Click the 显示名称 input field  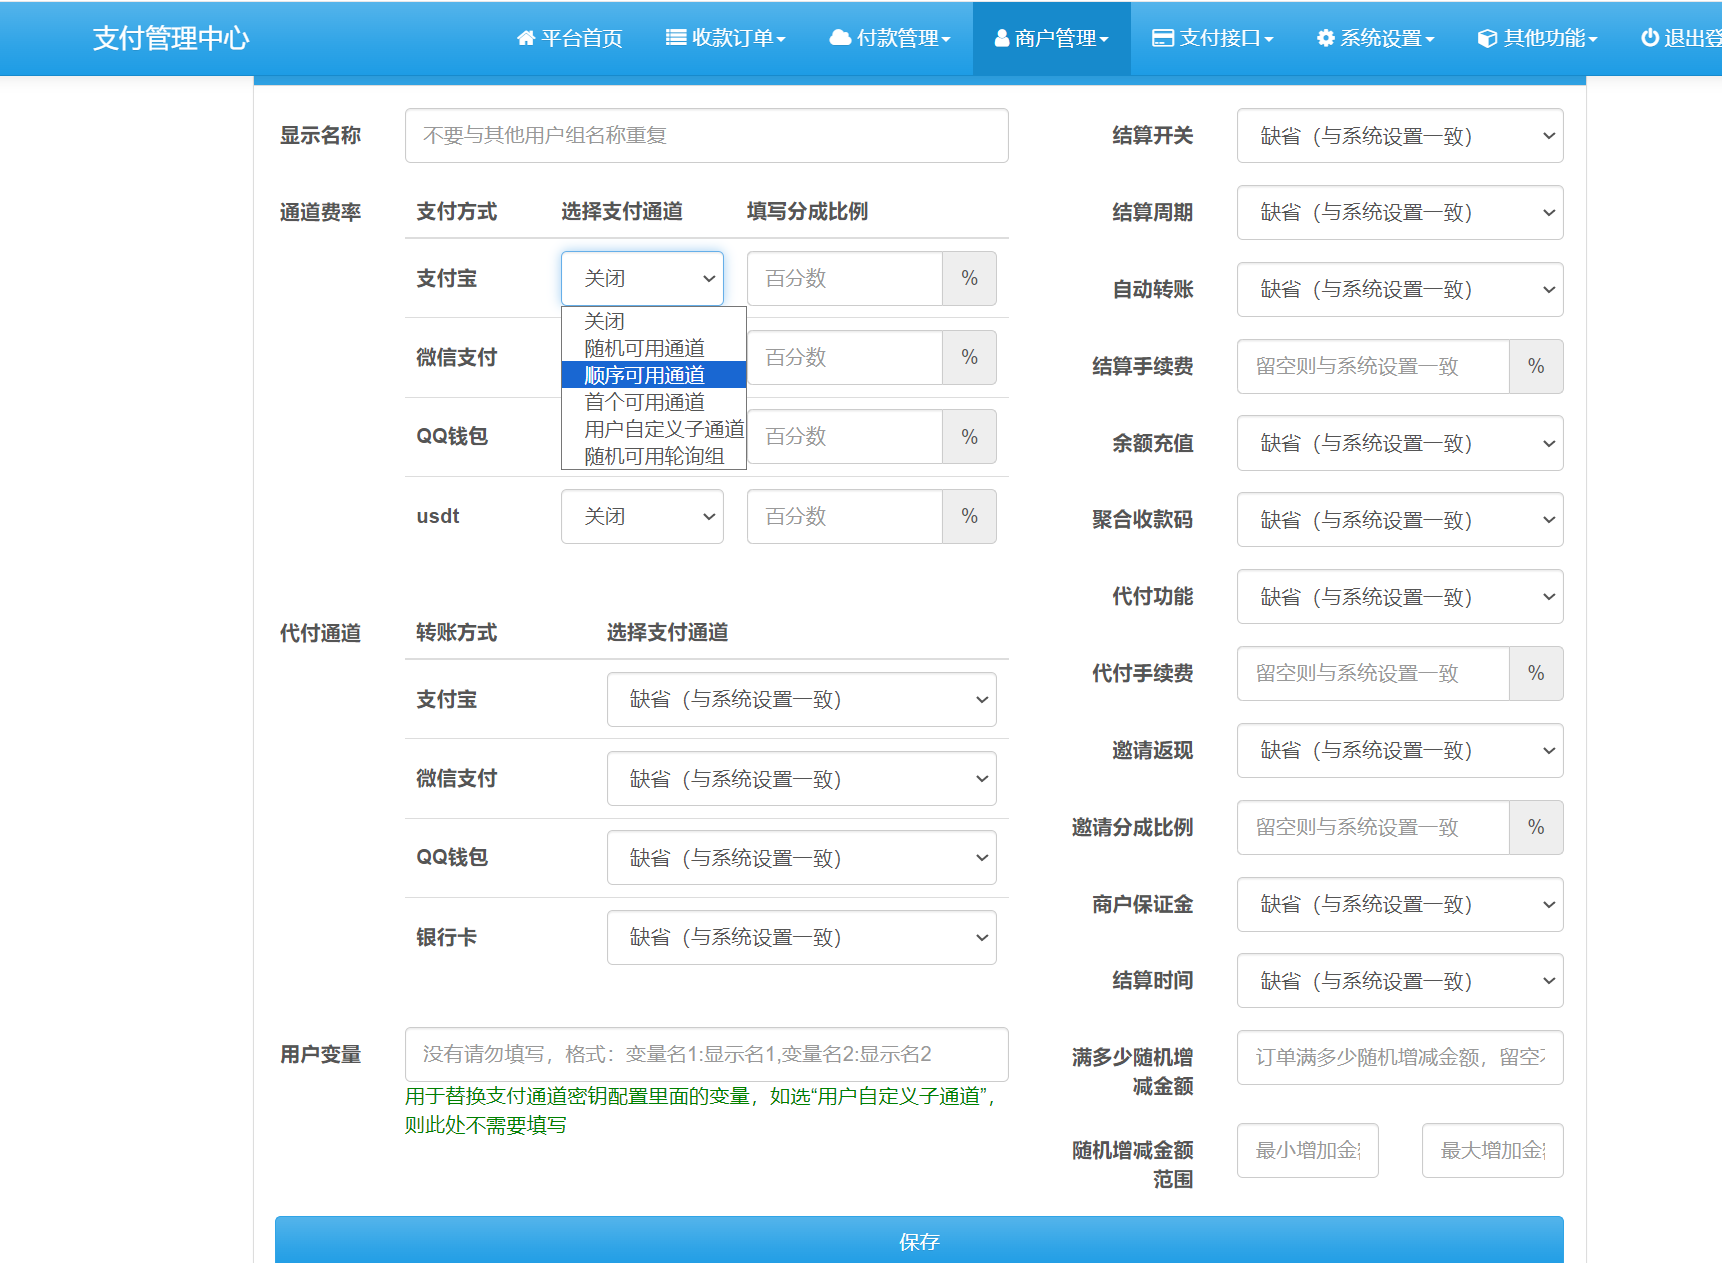pyautogui.click(x=706, y=136)
